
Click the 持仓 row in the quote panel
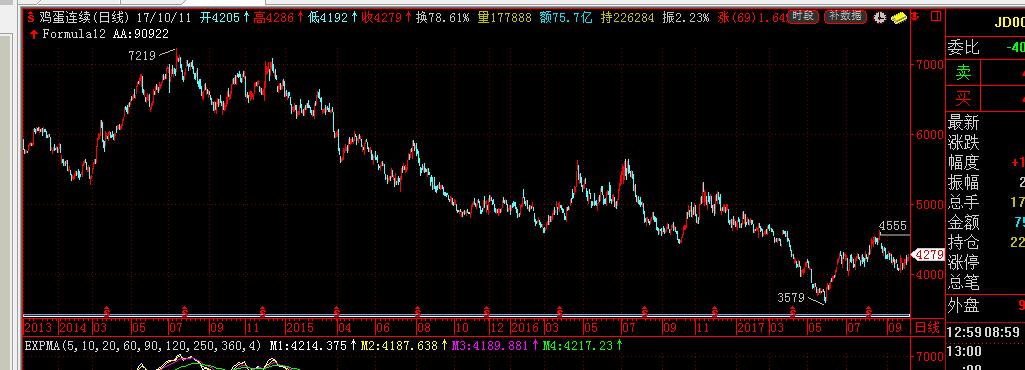pyautogui.click(x=986, y=243)
